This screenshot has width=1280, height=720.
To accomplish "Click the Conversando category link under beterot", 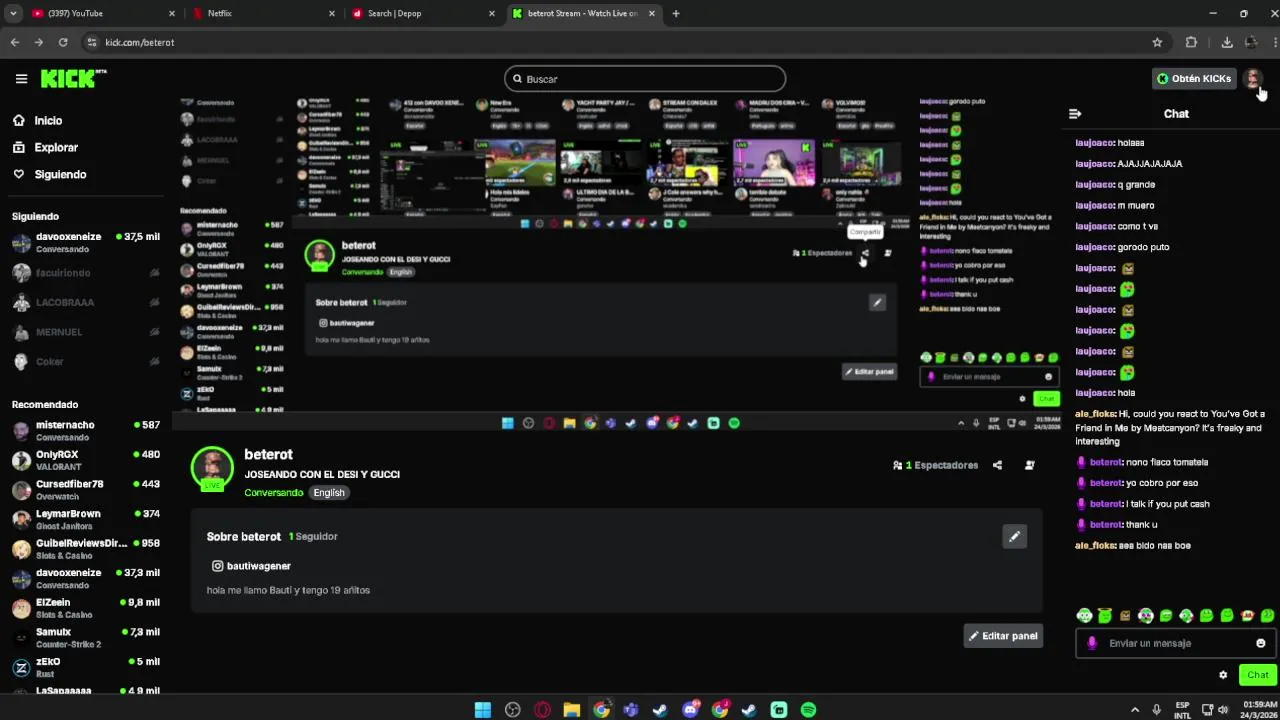I will click(273, 493).
